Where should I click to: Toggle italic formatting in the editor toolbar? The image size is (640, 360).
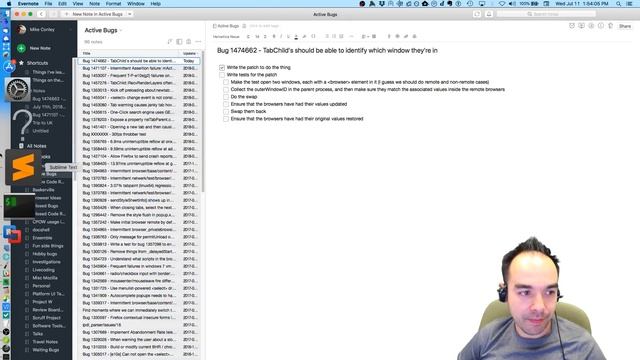point(281,36)
